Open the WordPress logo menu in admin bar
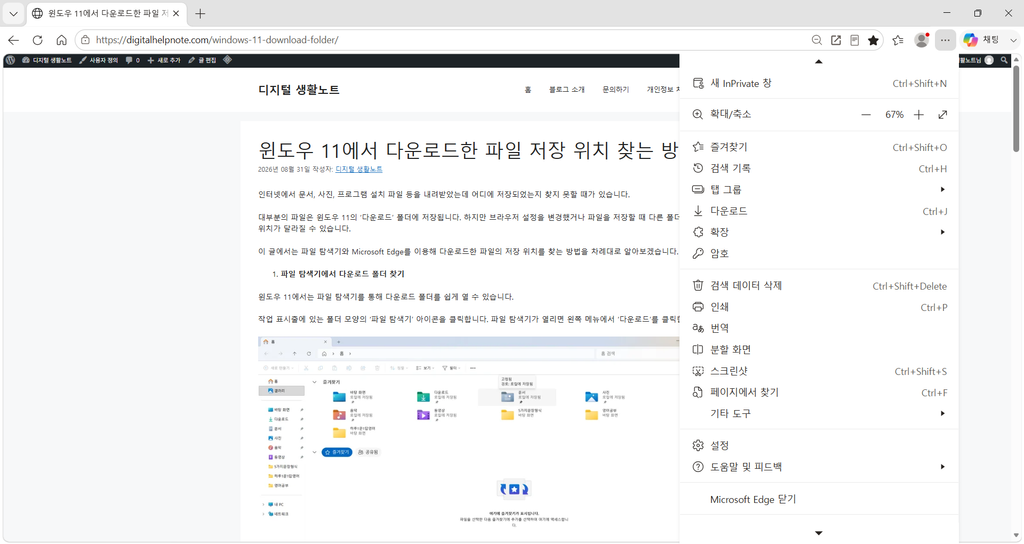 10,60
